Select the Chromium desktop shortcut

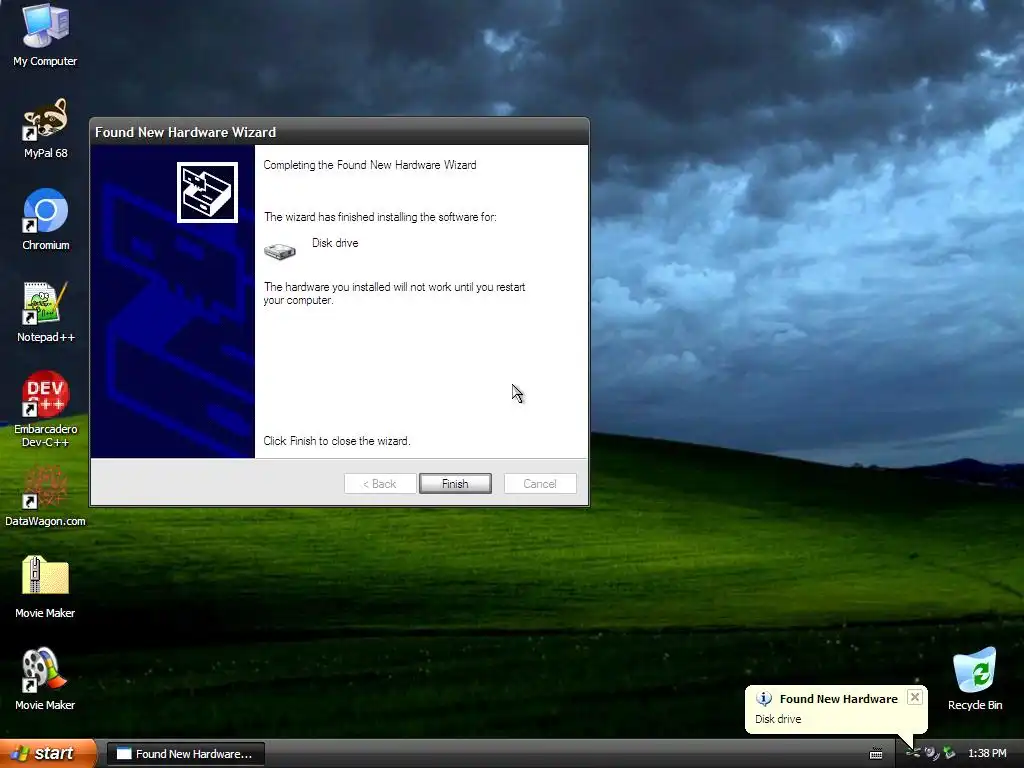tap(45, 220)
